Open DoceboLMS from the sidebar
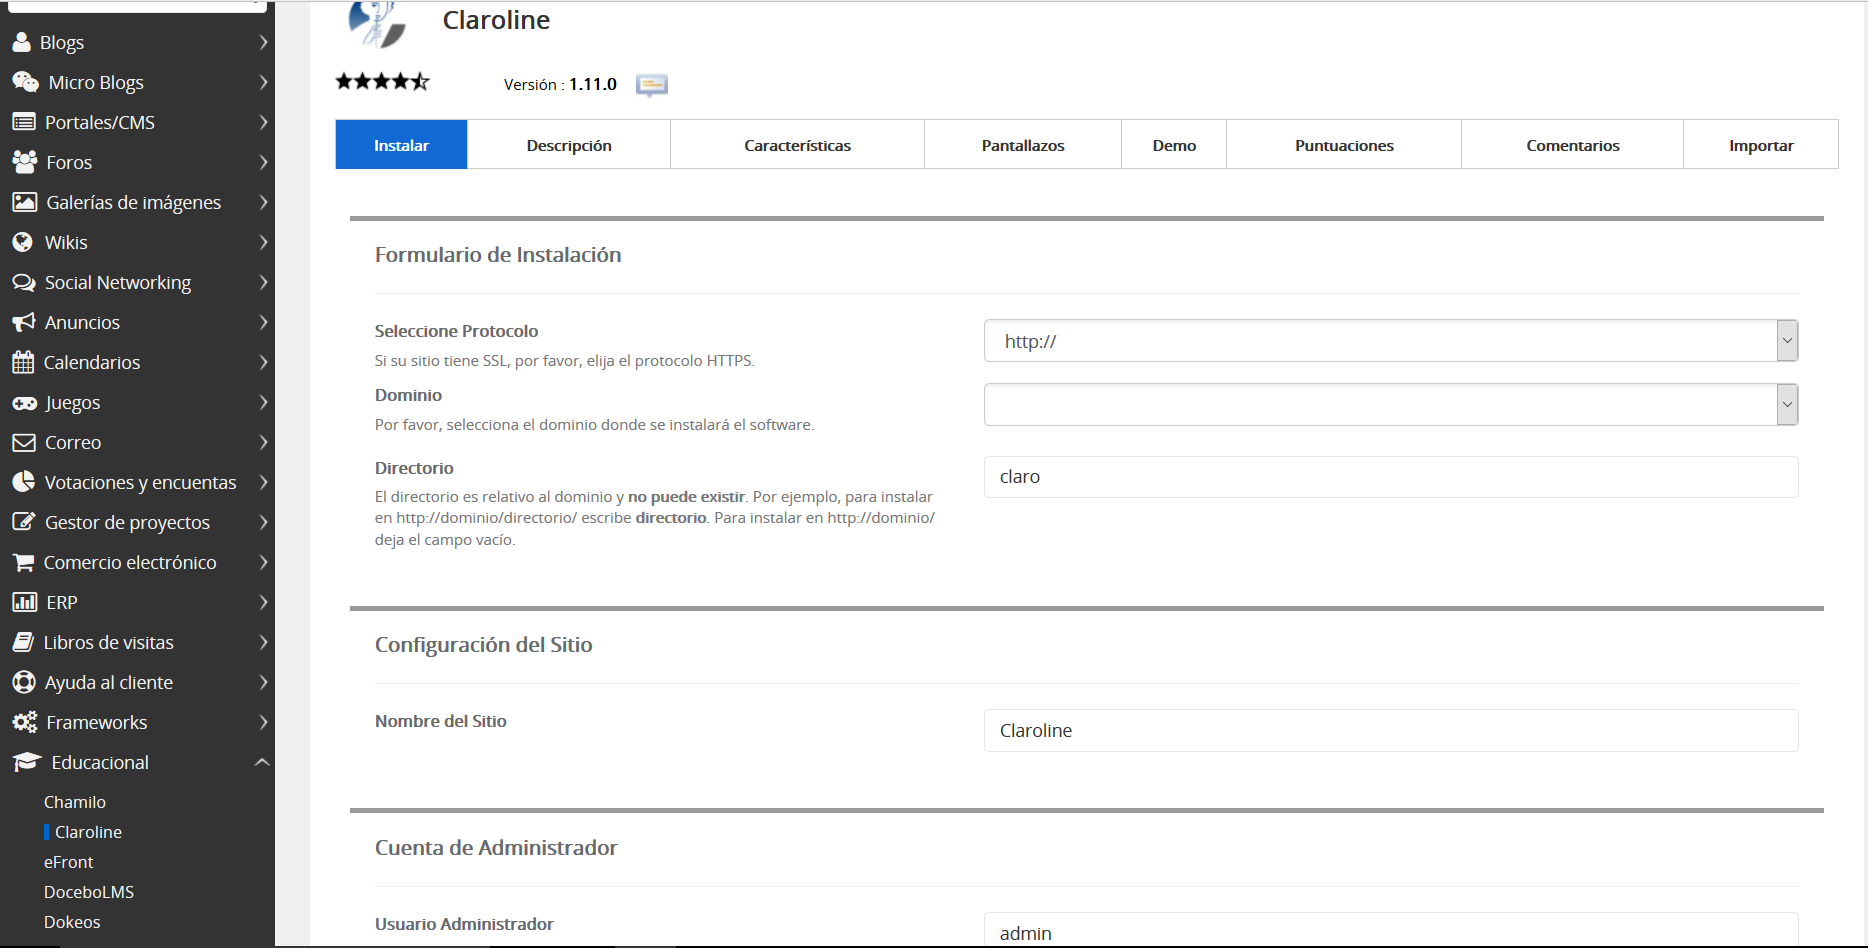The width and height of the screenshot is (1868, 948). pyautogui.click(x=89, y=892)
